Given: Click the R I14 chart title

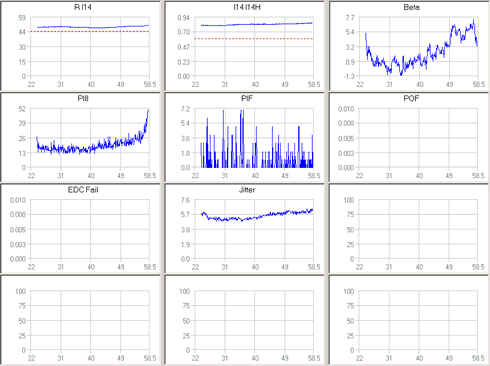Looking at the screenshot, I should pyautogui.click(x=83, y=7).
